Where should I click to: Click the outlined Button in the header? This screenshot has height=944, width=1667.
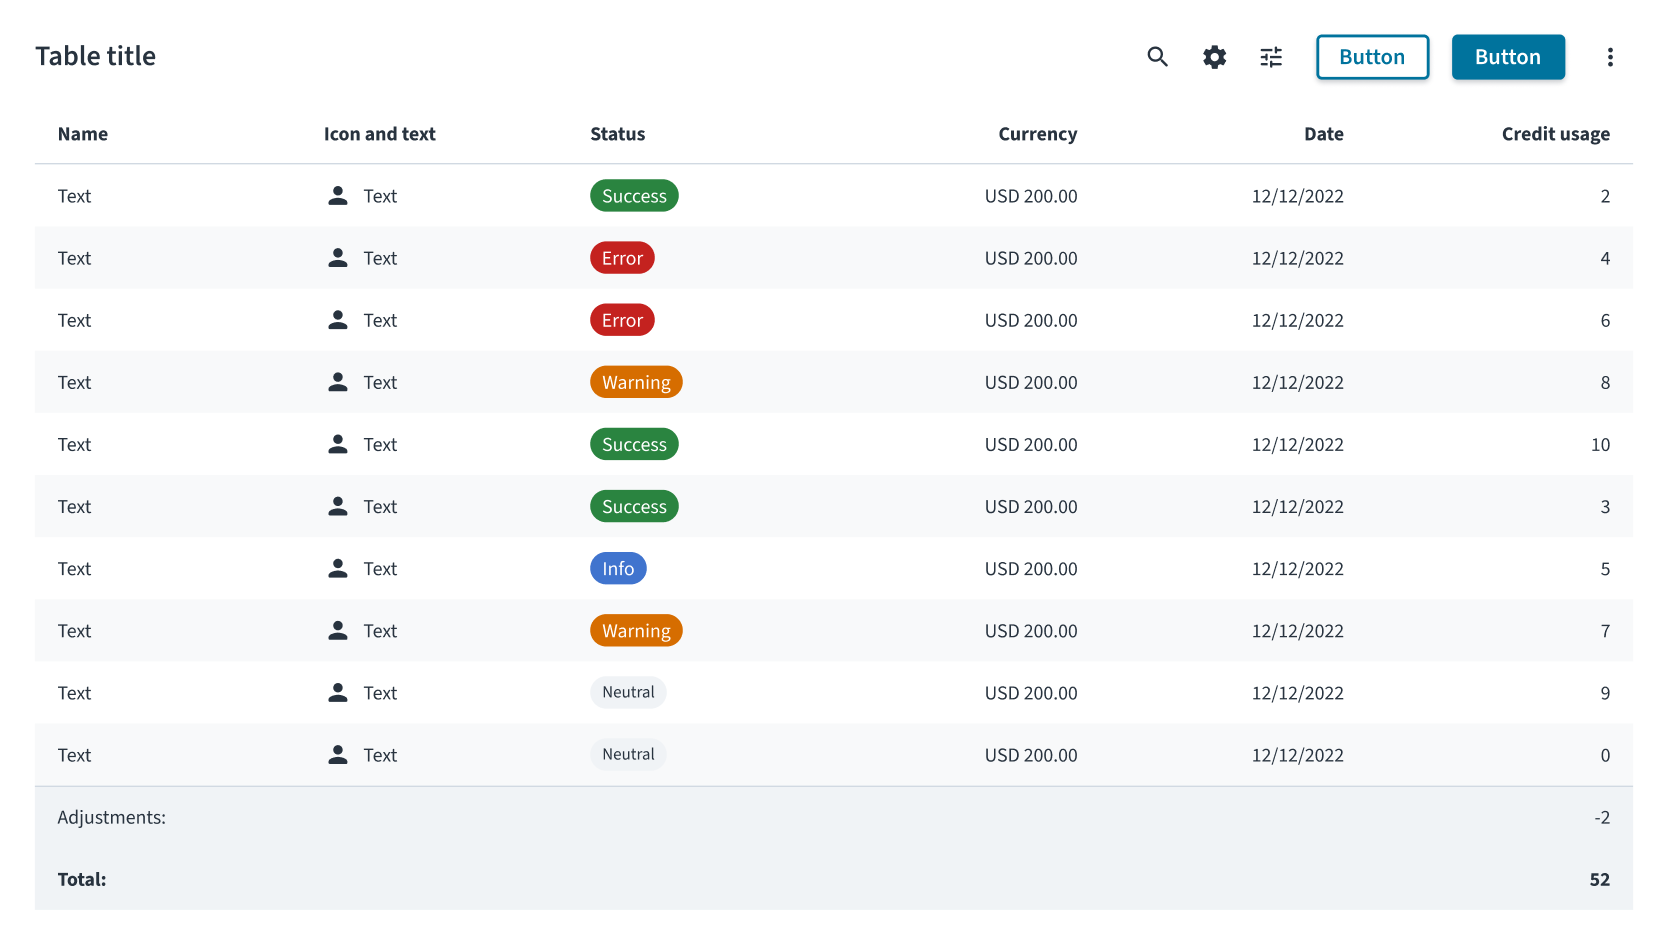(x=1372, y=57)
